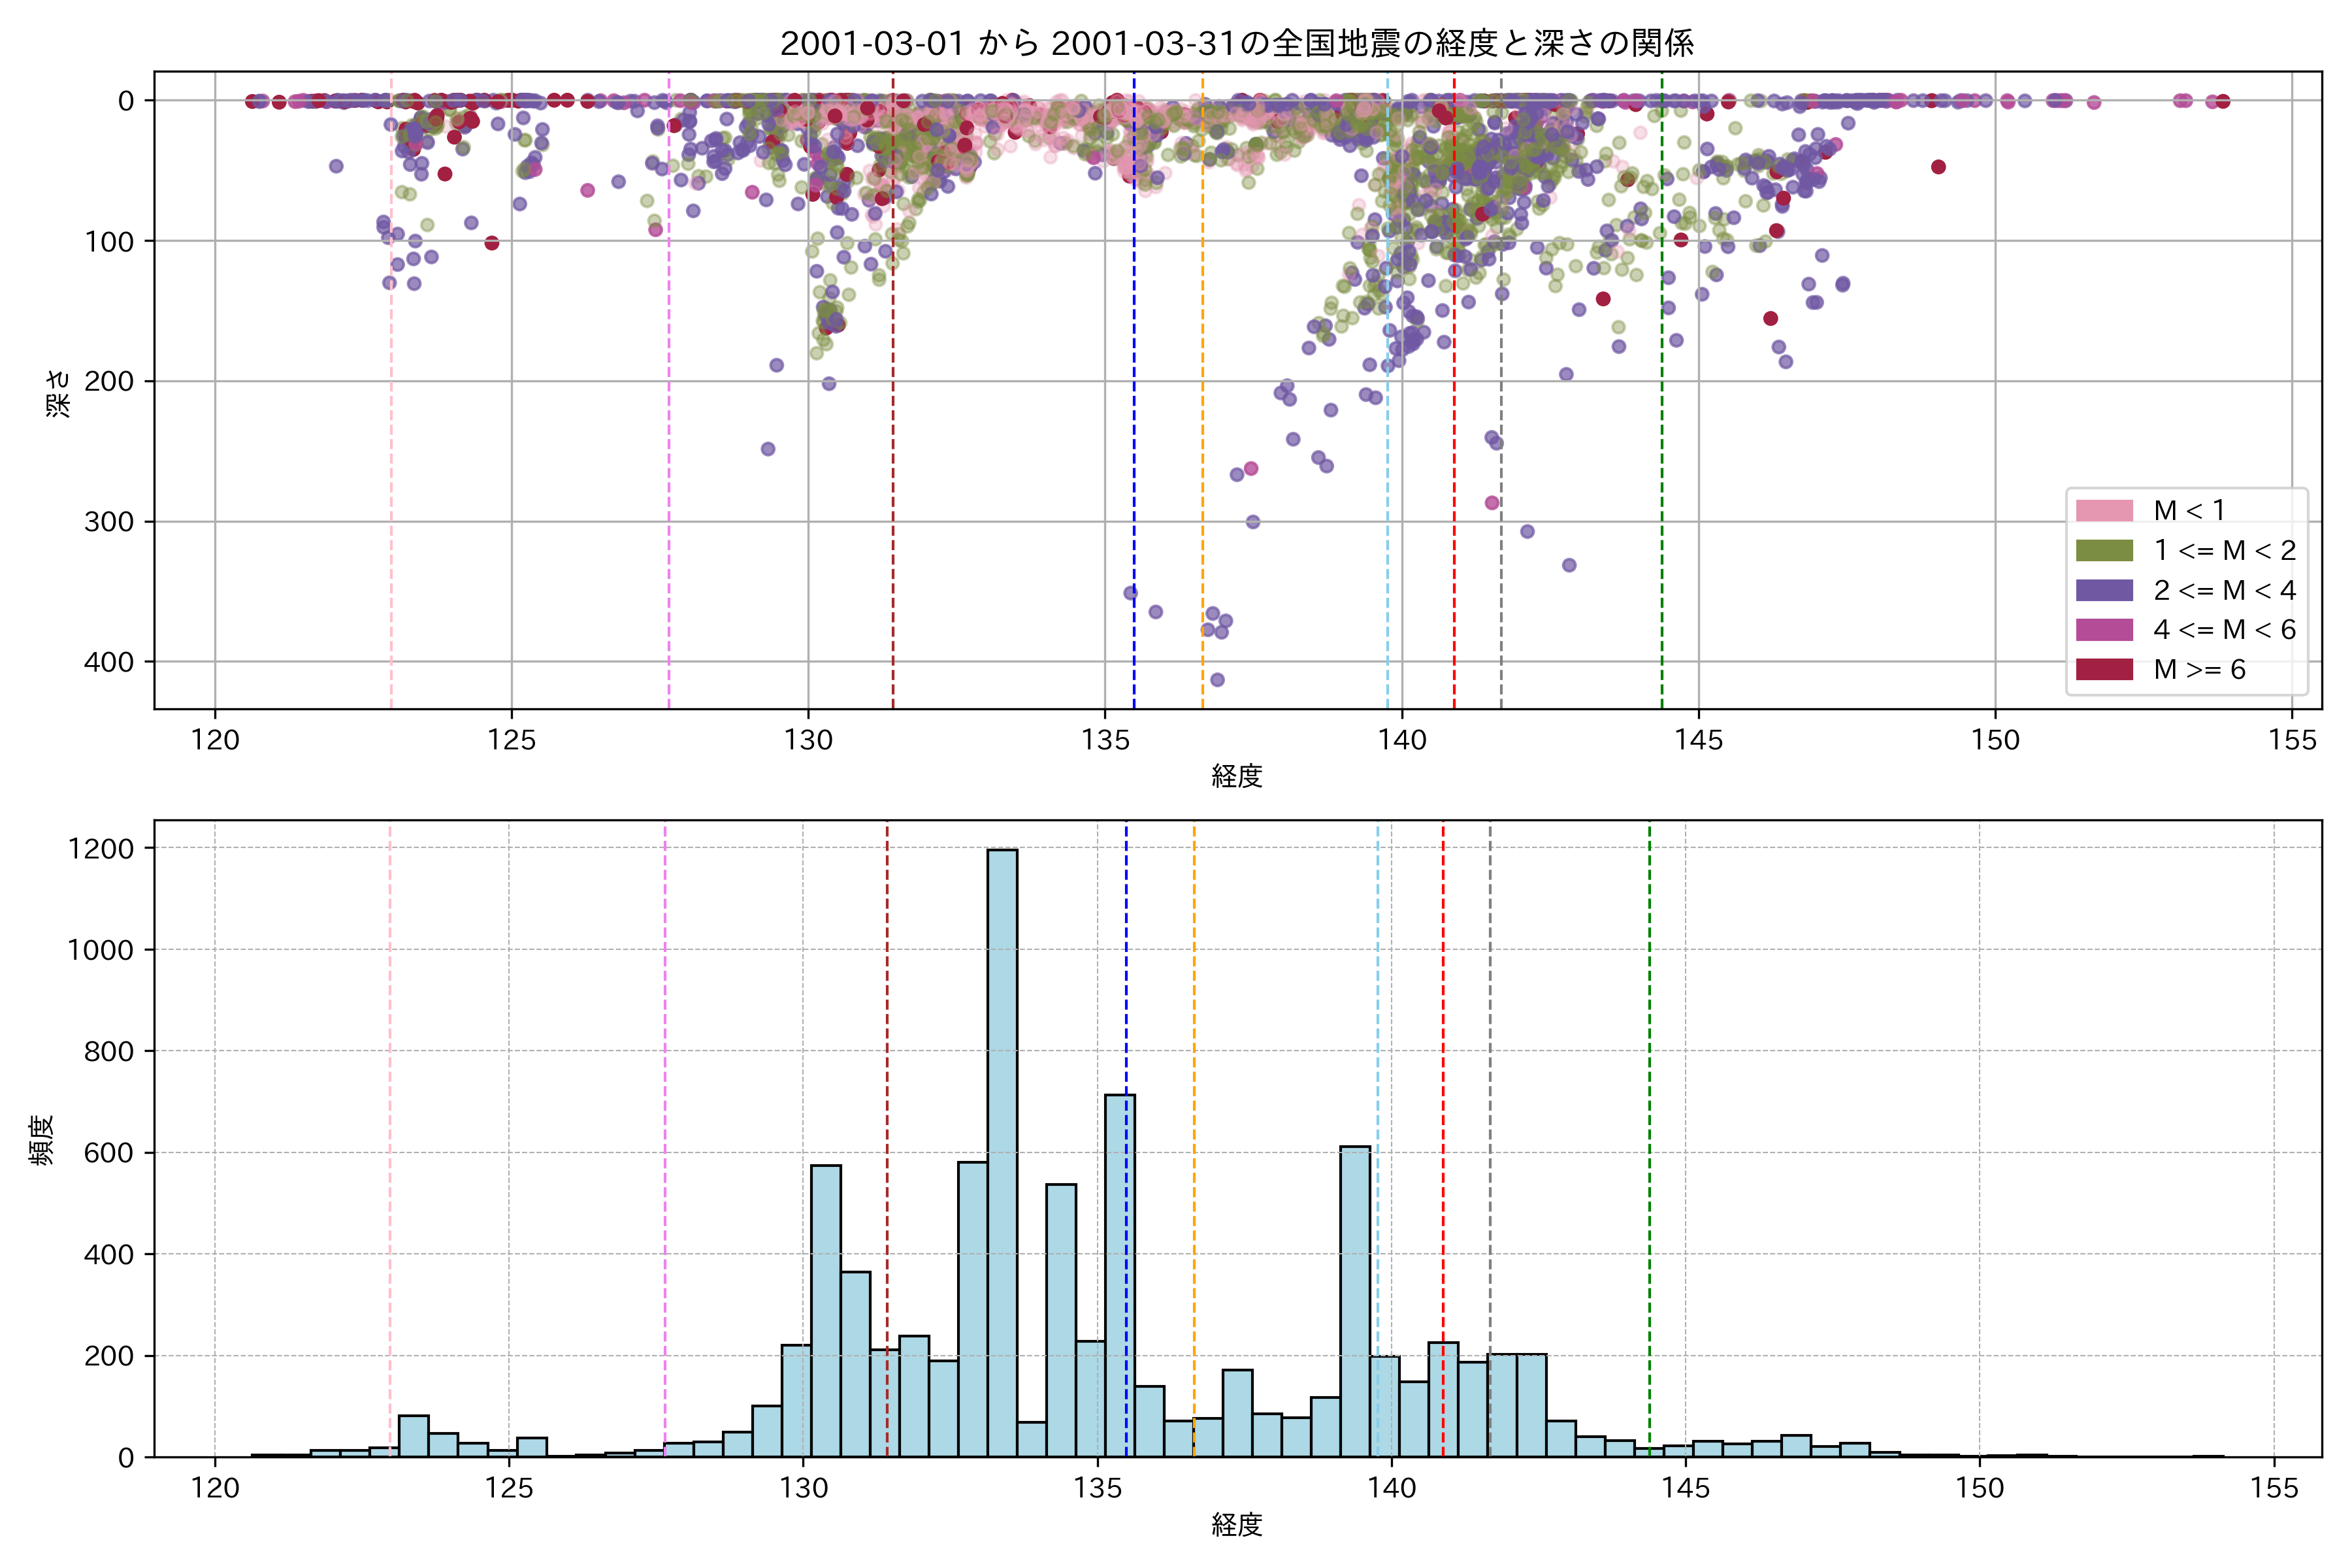Click the 経度 label under the histogram
2352x1568 pixels.
[x=1237, y=1524]
